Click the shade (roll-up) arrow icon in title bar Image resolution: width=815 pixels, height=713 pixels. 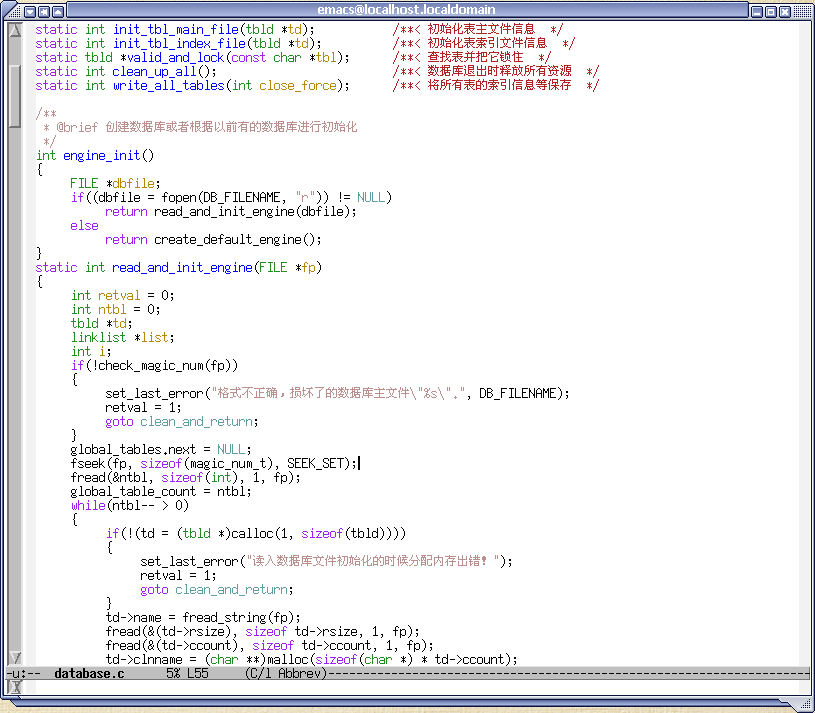[58, 11]
